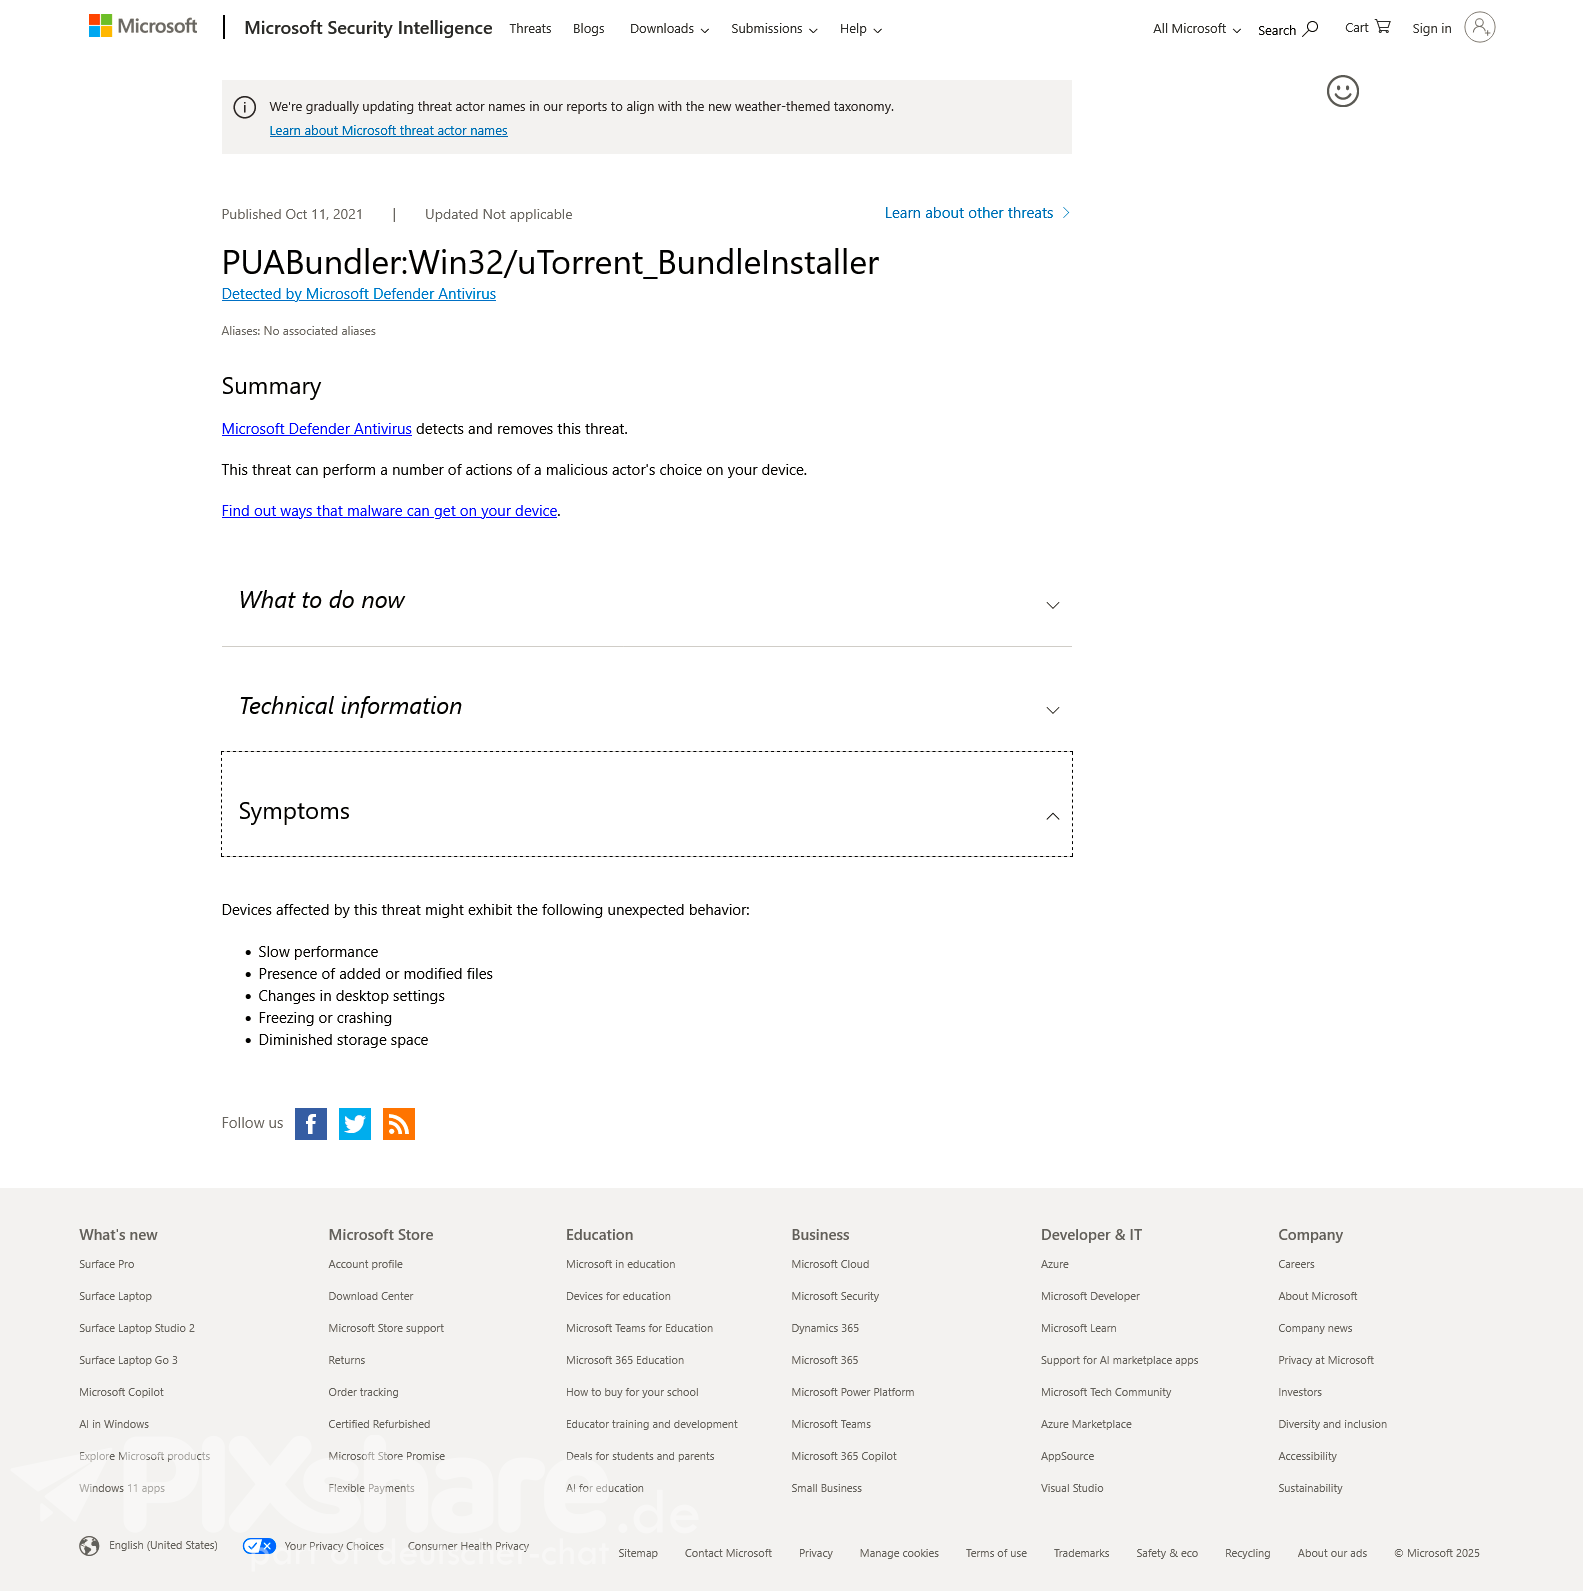Click Learn about Microsoft threat actor names
1583x1591 pixels.
click(388, 131)
